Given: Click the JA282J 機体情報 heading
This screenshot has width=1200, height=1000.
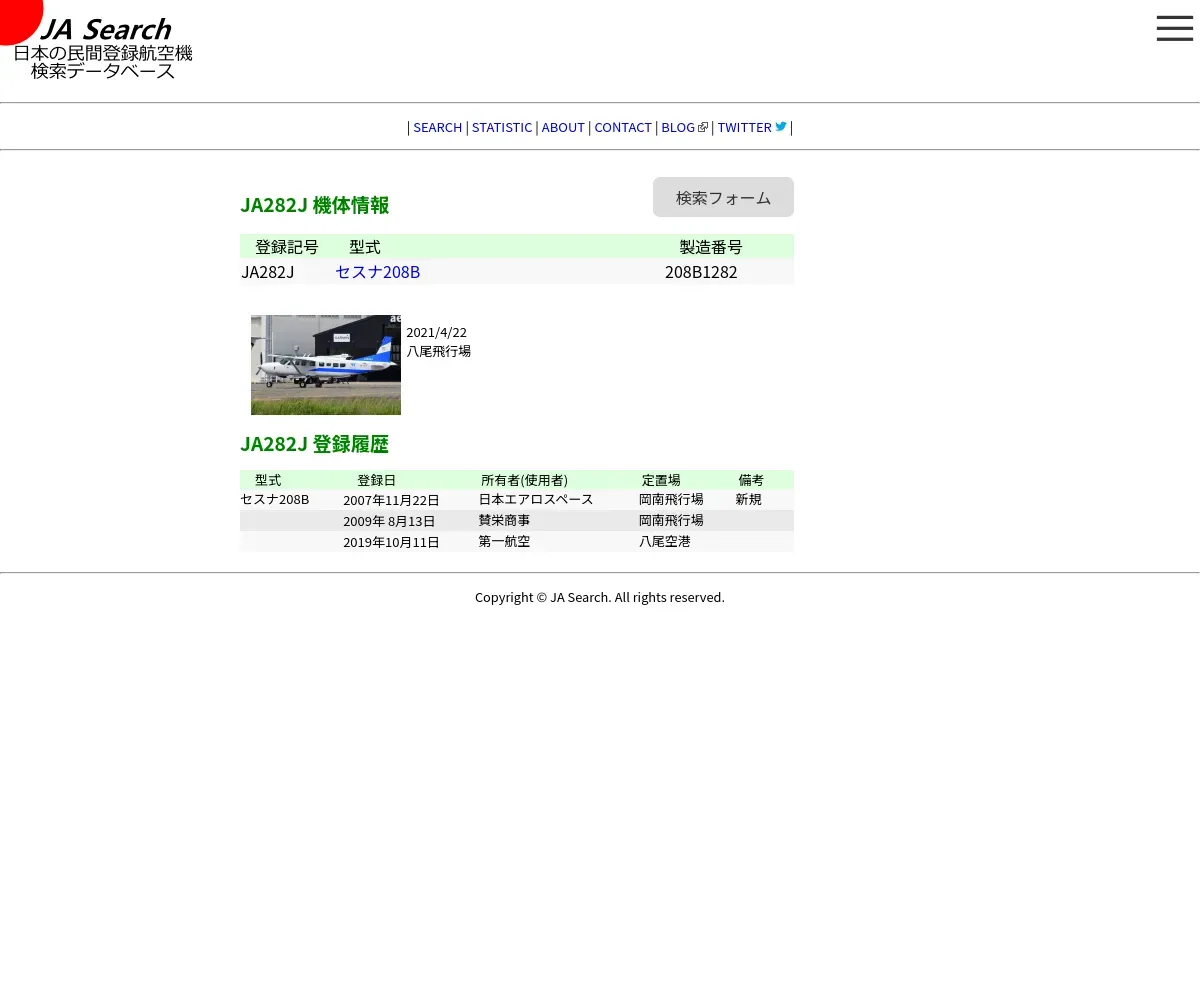Looking at the screenshot, I should (x=314, y=205).
